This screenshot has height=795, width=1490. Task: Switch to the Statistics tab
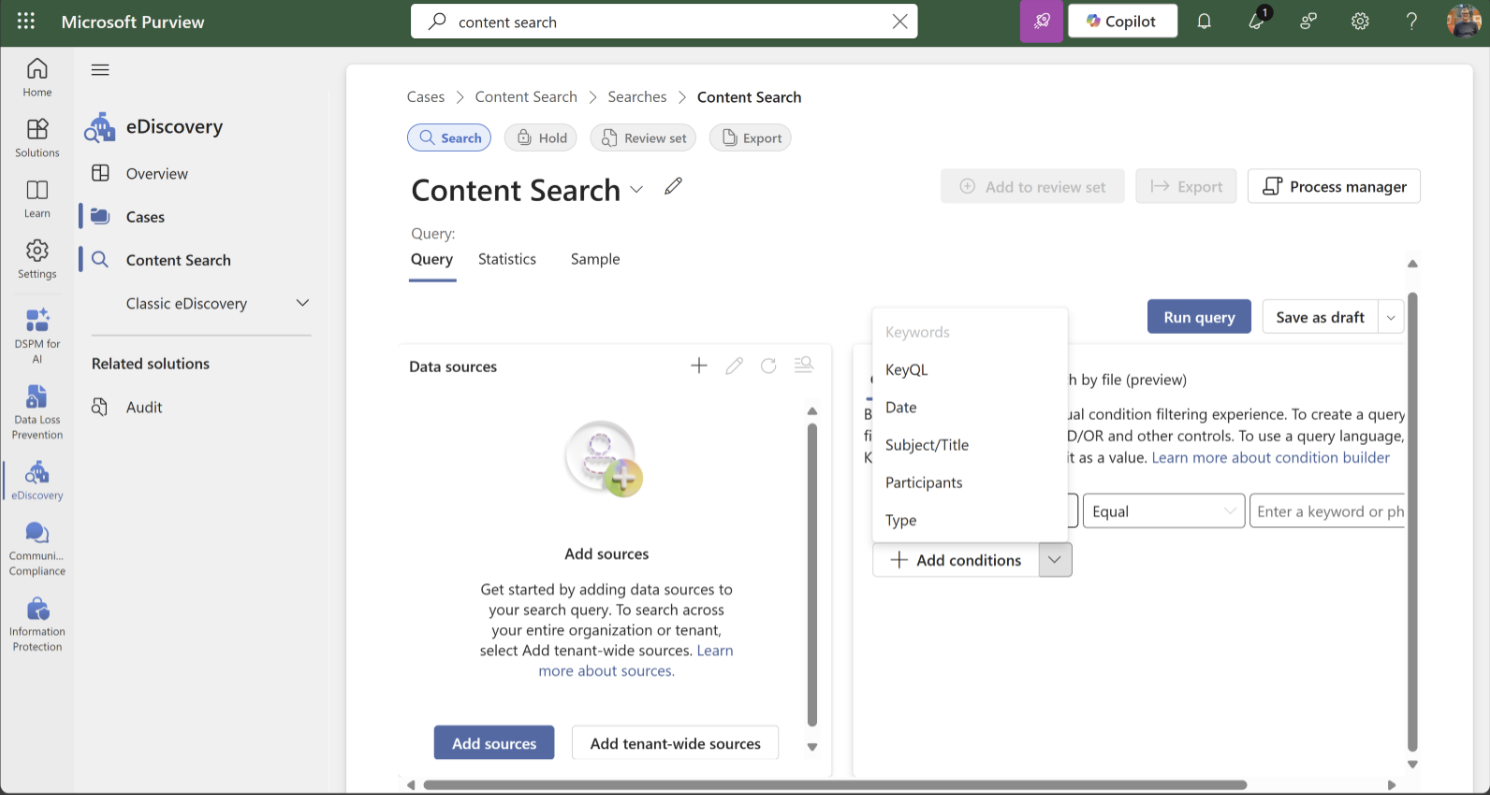click(507, 259)
